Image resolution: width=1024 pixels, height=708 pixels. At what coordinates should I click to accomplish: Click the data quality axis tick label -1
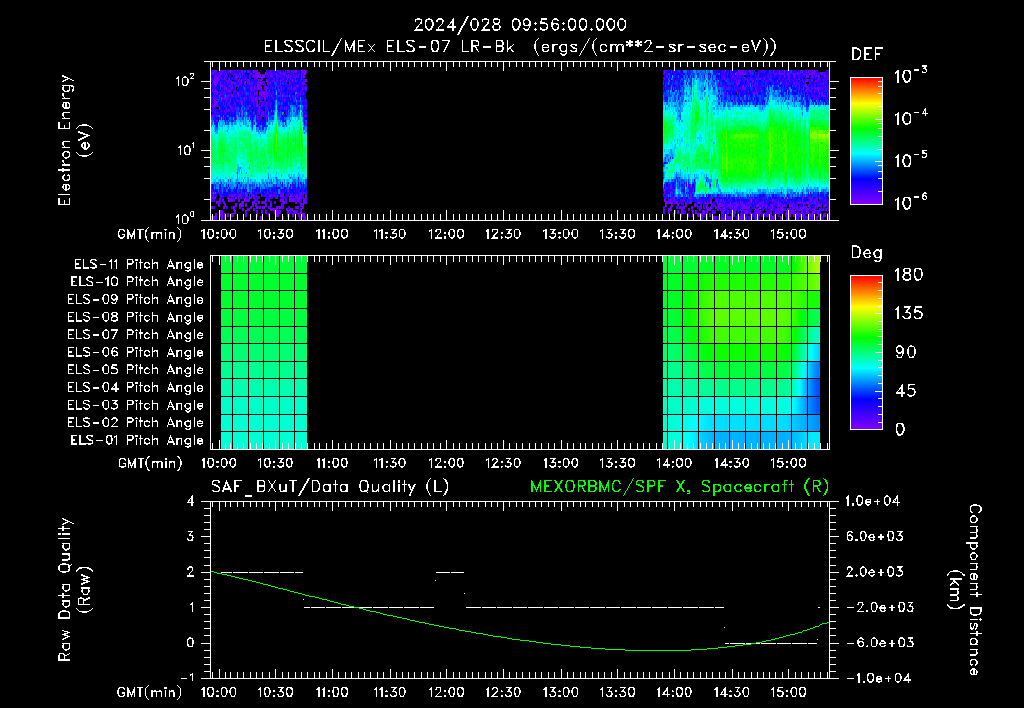click(187, 677)
